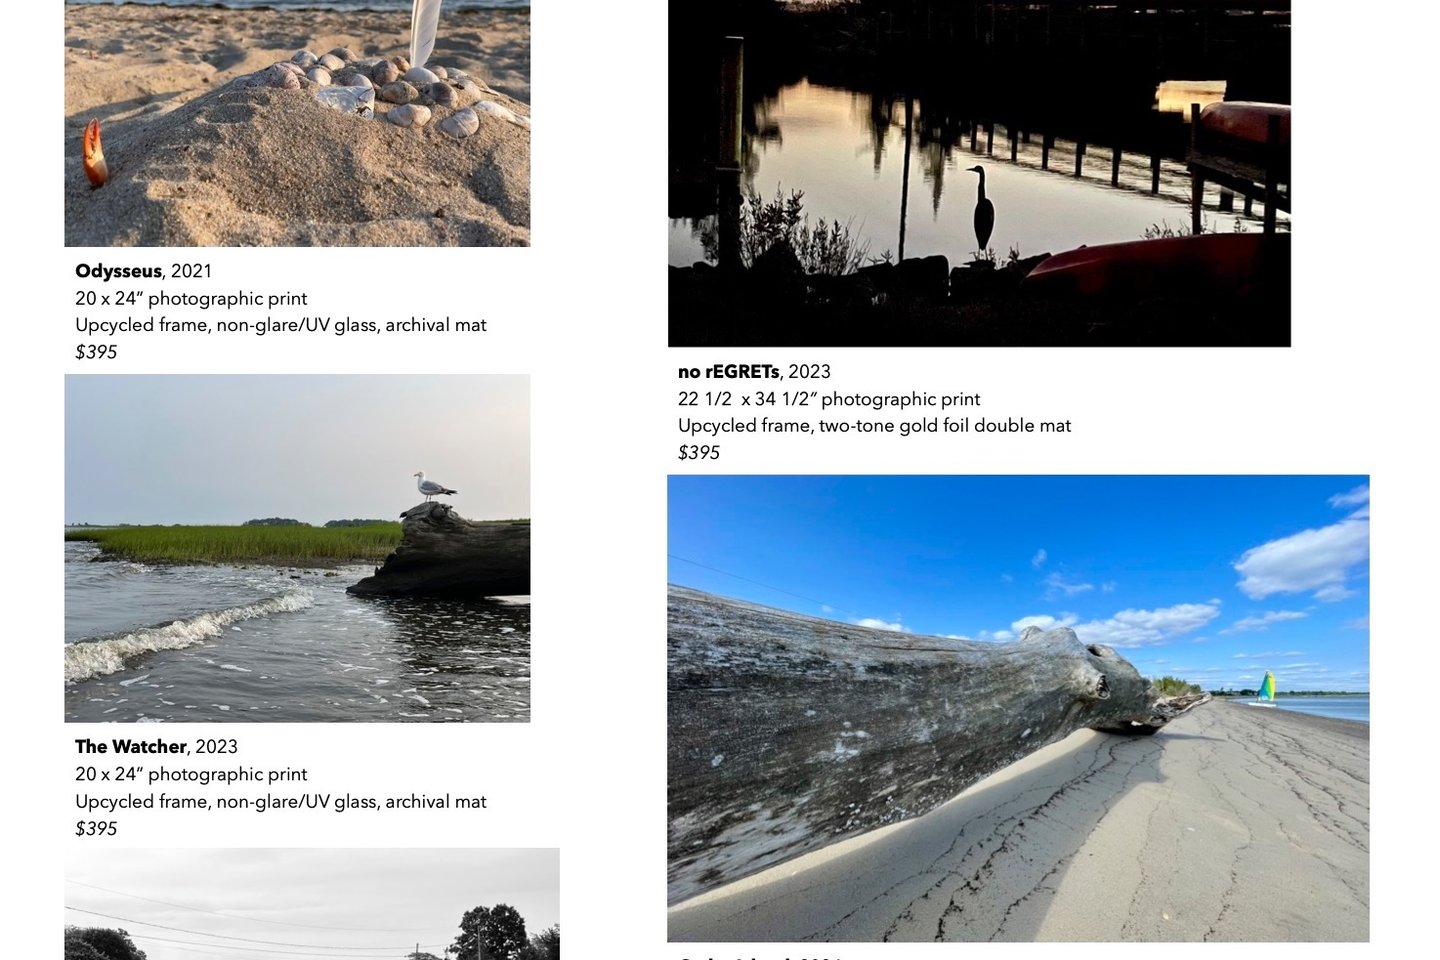Click The Watcher title text

(130, 747)
